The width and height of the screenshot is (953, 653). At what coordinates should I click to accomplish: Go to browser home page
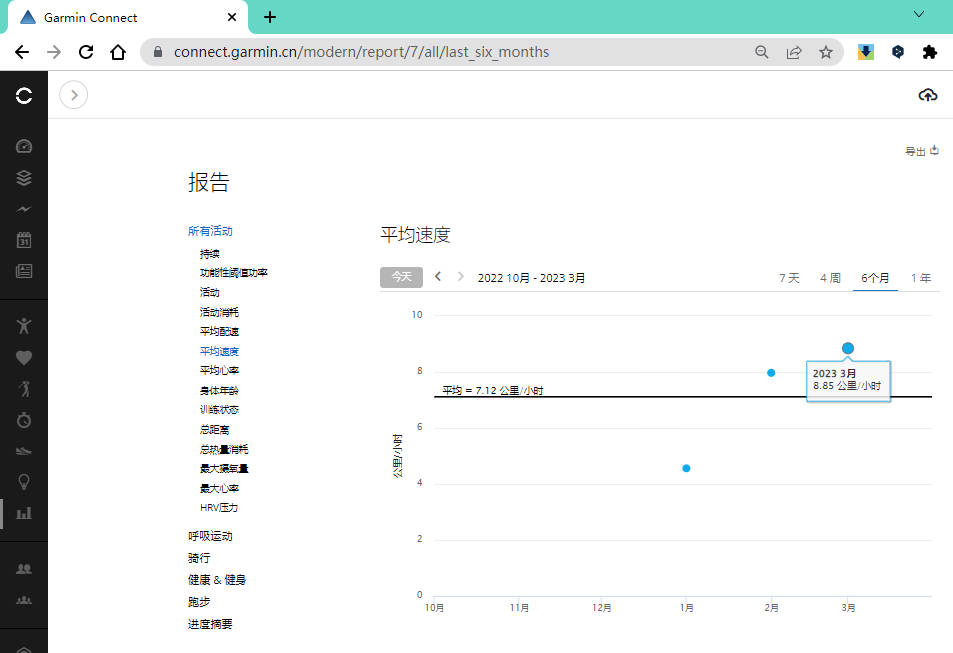pos(118,52)
